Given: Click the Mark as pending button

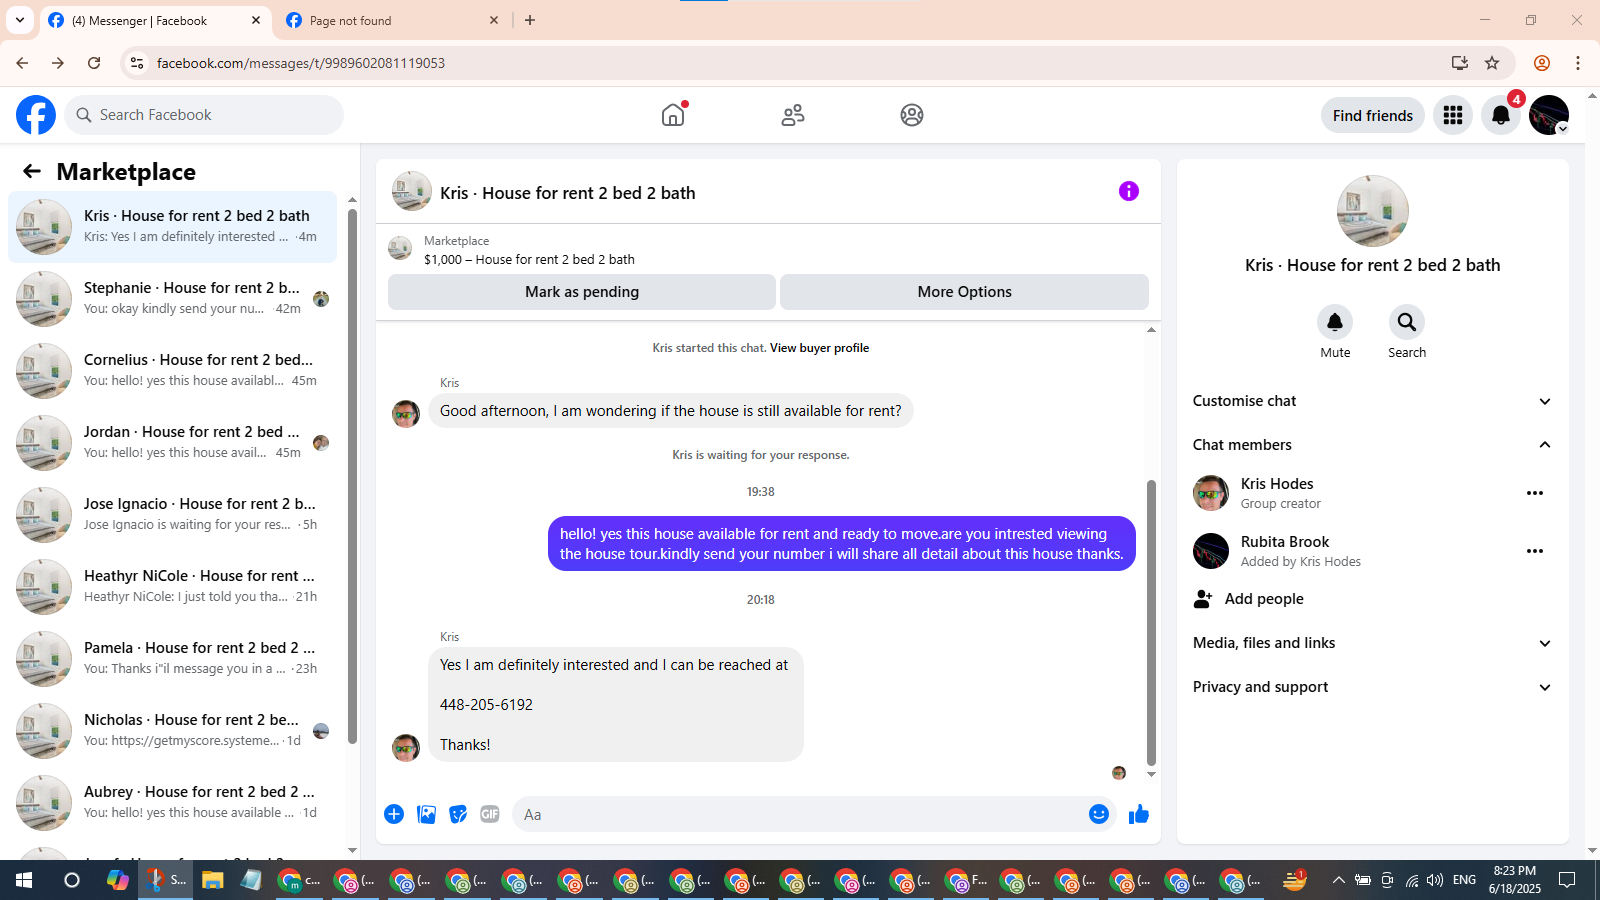Looking at the screenshot, I should [x=582, y=292].
